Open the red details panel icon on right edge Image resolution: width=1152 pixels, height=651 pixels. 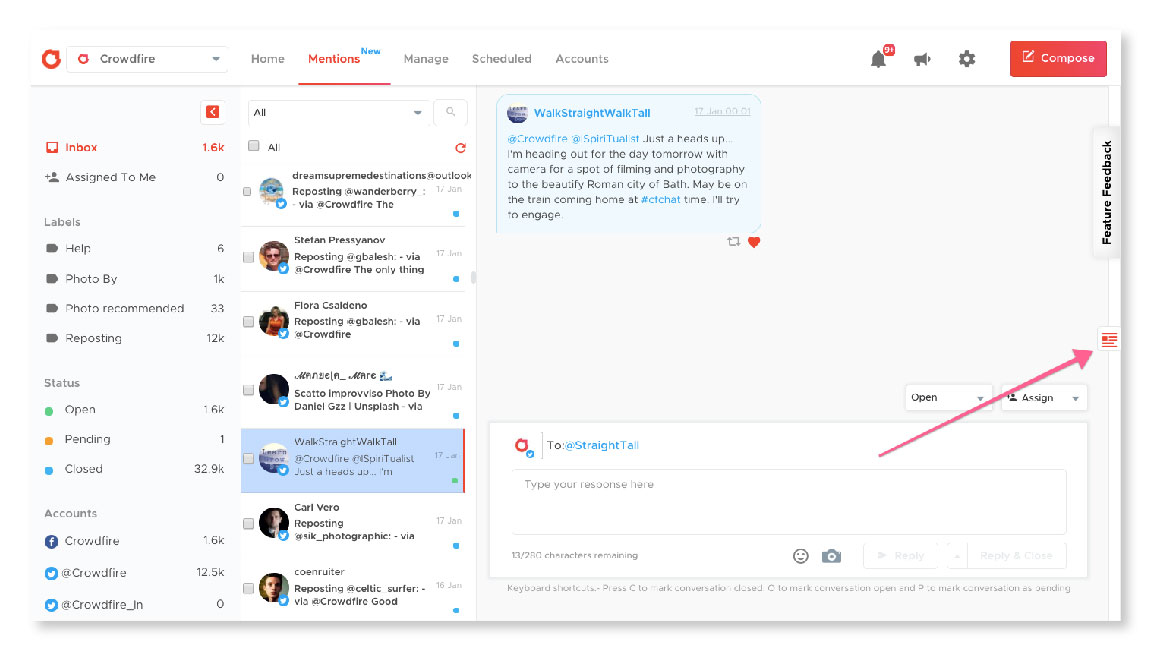[x=1109, y=339]
